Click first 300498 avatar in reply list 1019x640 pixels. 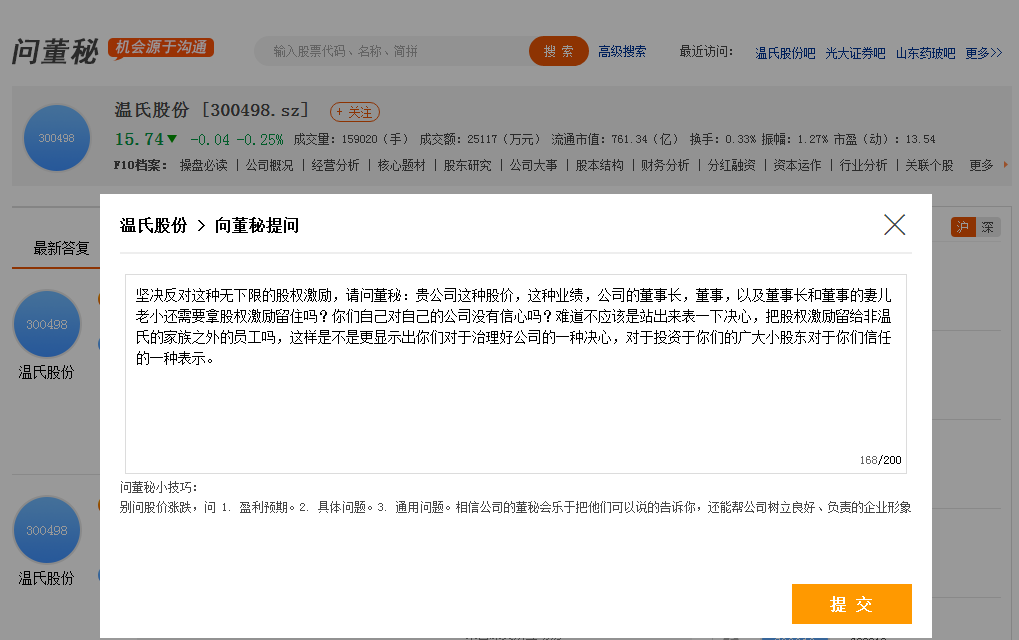pyautogui.click(x=47, y=324)
